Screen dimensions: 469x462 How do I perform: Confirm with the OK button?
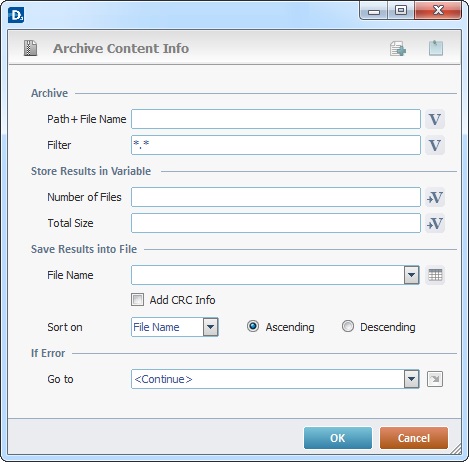click(x=338, y=438)
